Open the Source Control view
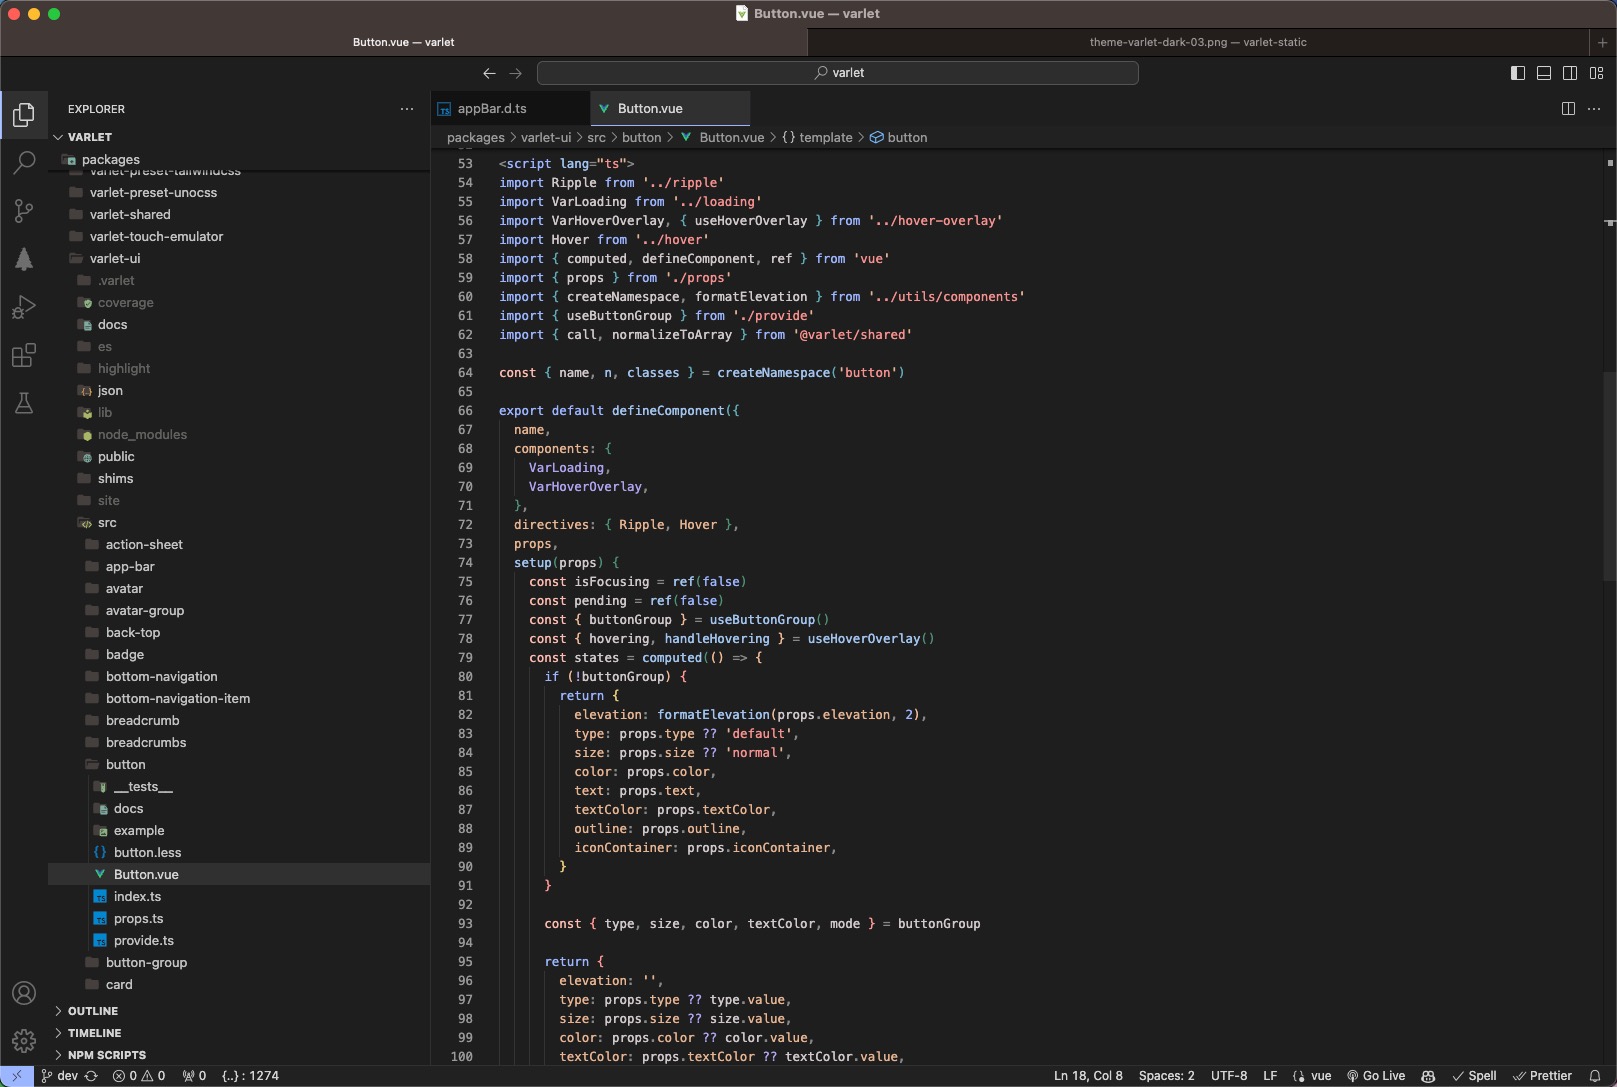This screenshot has width=1617, height=1087. coord(24,210)
